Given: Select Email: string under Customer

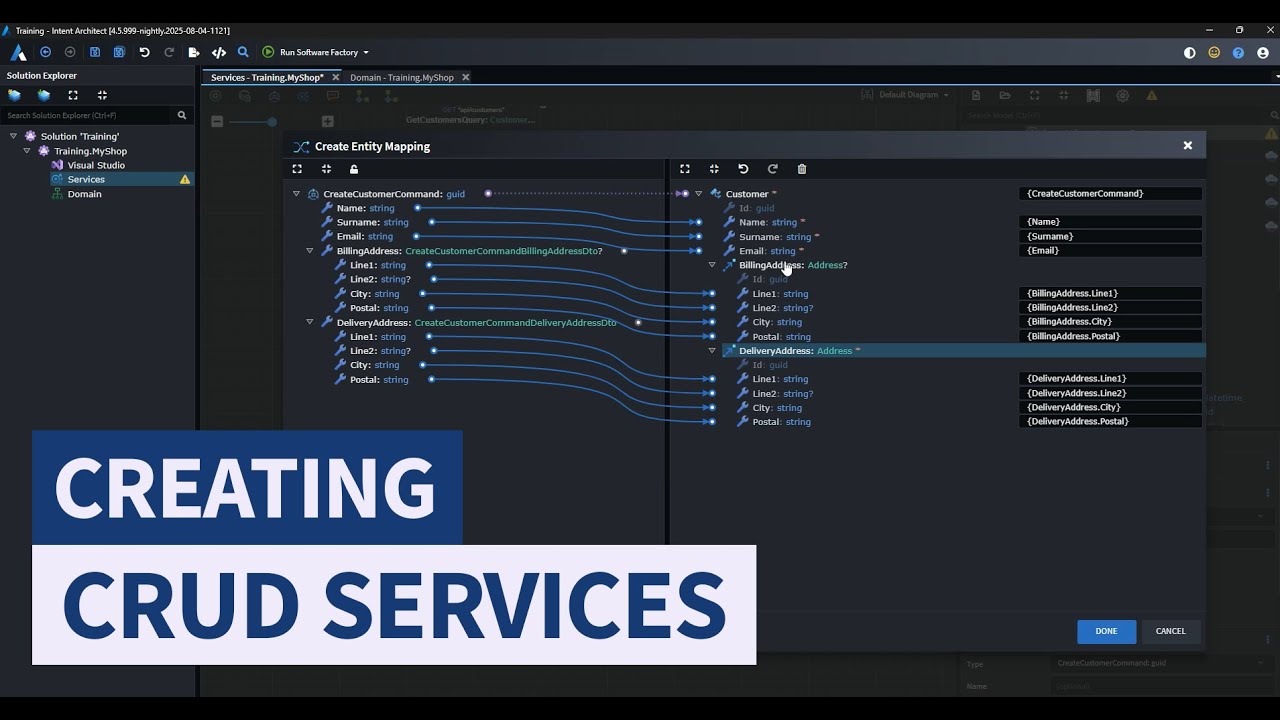Looking at the screenshot, I should coord(767,251).
